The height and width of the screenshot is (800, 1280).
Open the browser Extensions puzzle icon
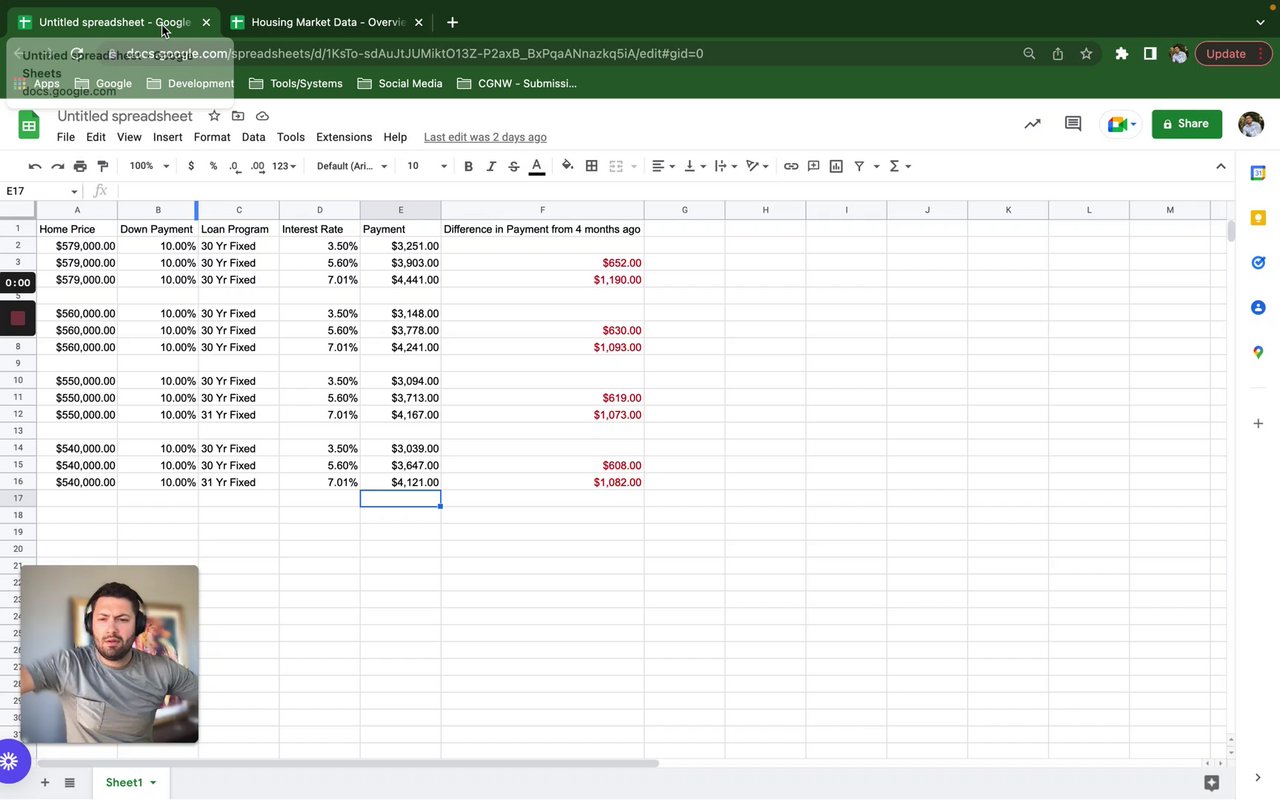[1122, 54]
